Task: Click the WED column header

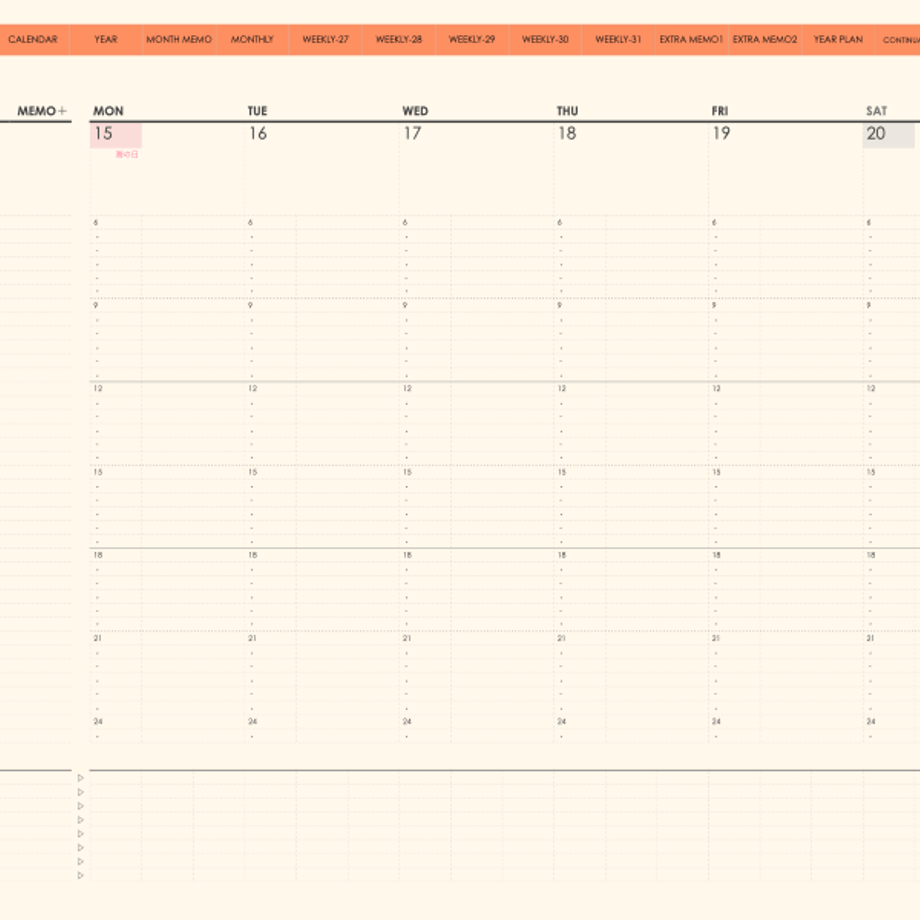Action: (415, 111)
